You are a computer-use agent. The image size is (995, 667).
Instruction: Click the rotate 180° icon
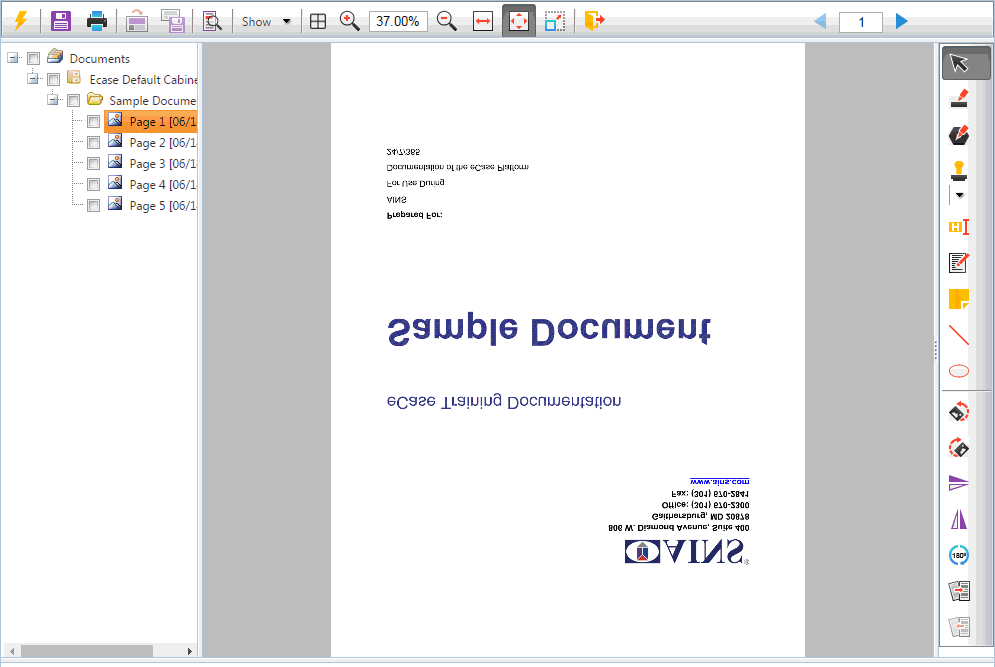959,555
